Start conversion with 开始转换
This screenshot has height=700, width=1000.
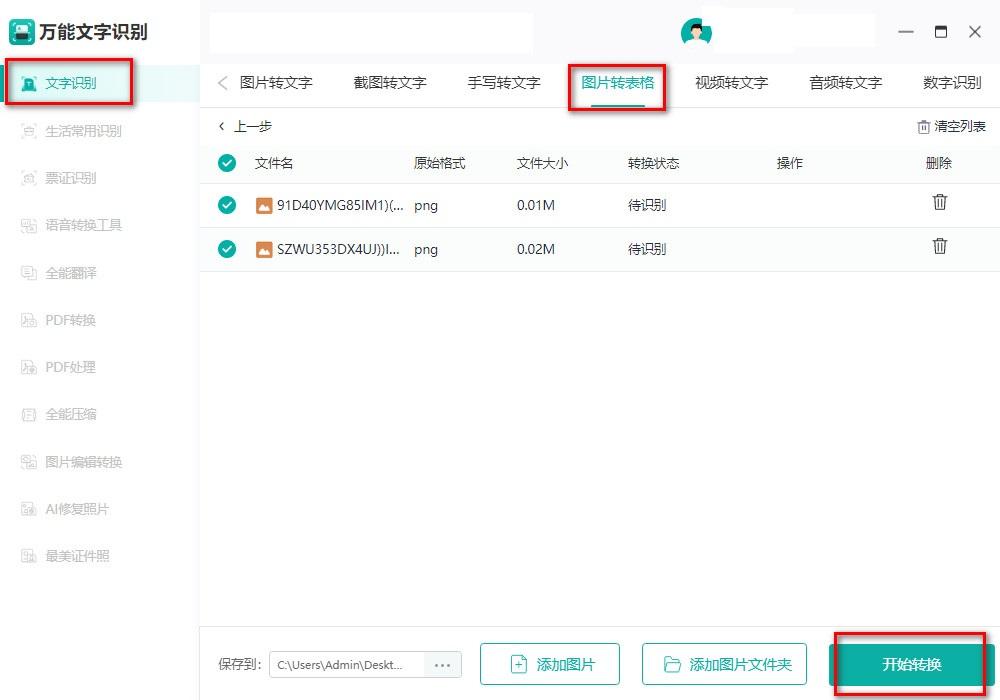coord(911,664)
